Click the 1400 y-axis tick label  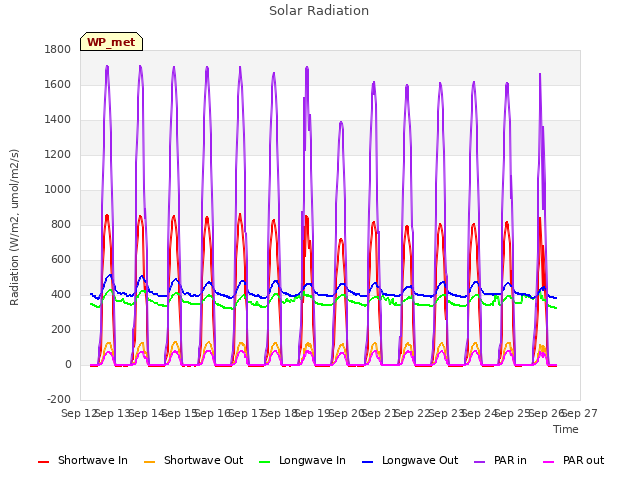(58, 120)
